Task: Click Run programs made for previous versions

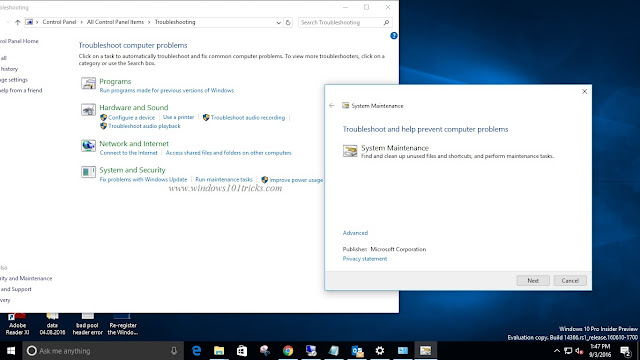Action: [167, 91]
